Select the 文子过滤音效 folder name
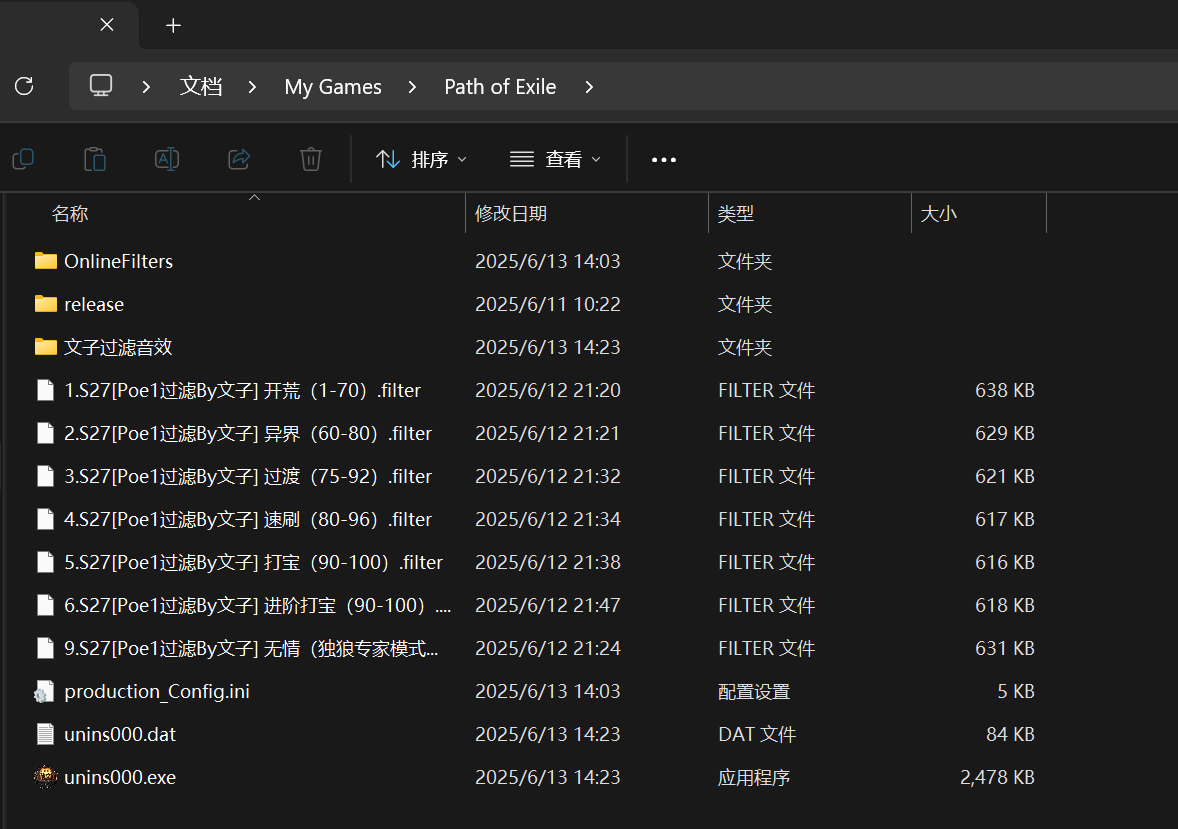Screen dimensions: 1178x829 click(118, 347)
